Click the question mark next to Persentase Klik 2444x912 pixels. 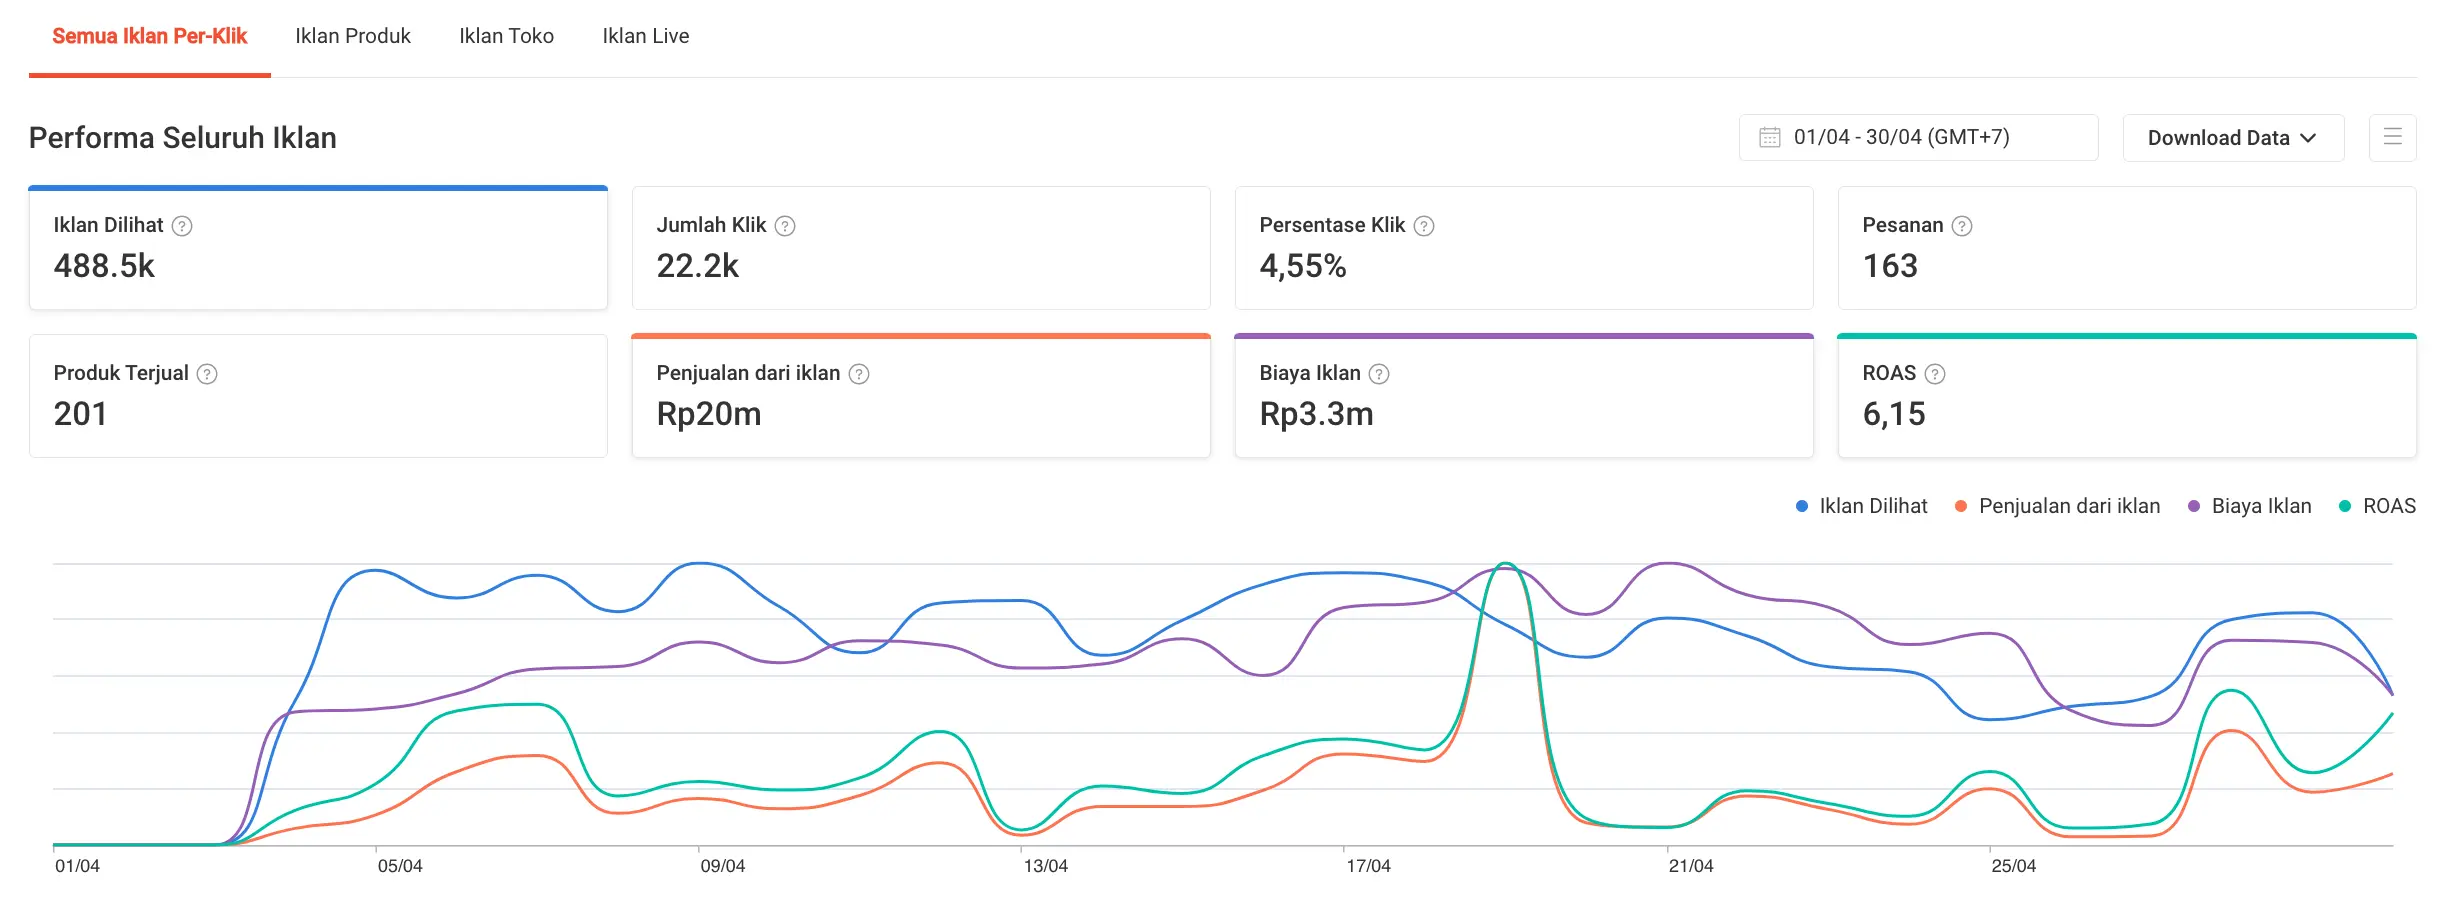[1424, 226]
